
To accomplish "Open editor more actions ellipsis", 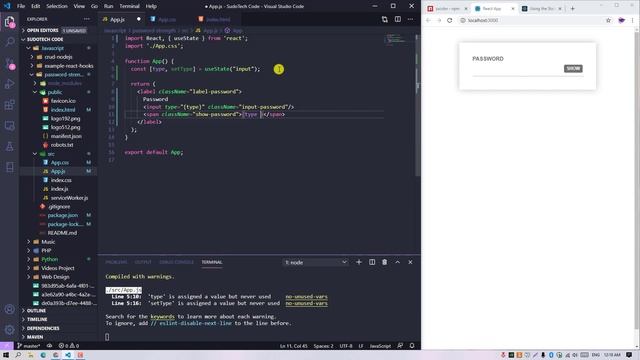I will pos(410,19).
